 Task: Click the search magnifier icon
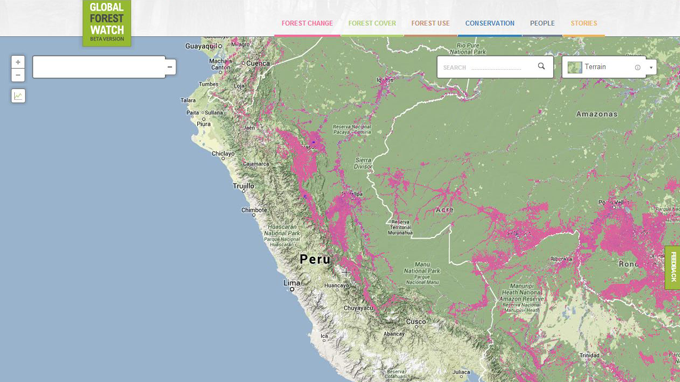541,66
